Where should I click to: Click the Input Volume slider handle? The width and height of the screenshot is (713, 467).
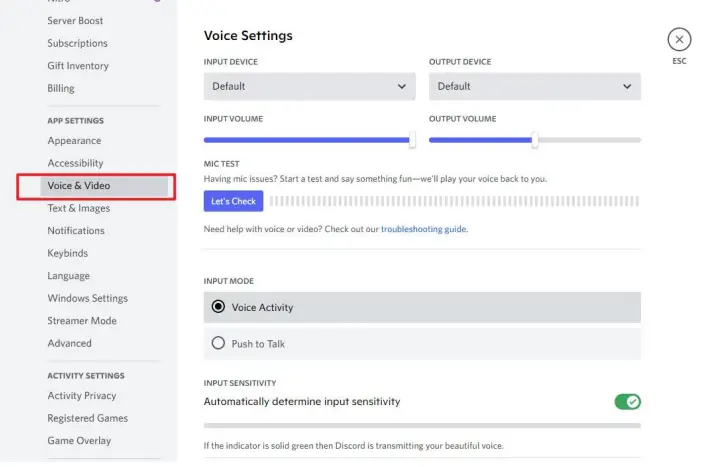[412, 140]
